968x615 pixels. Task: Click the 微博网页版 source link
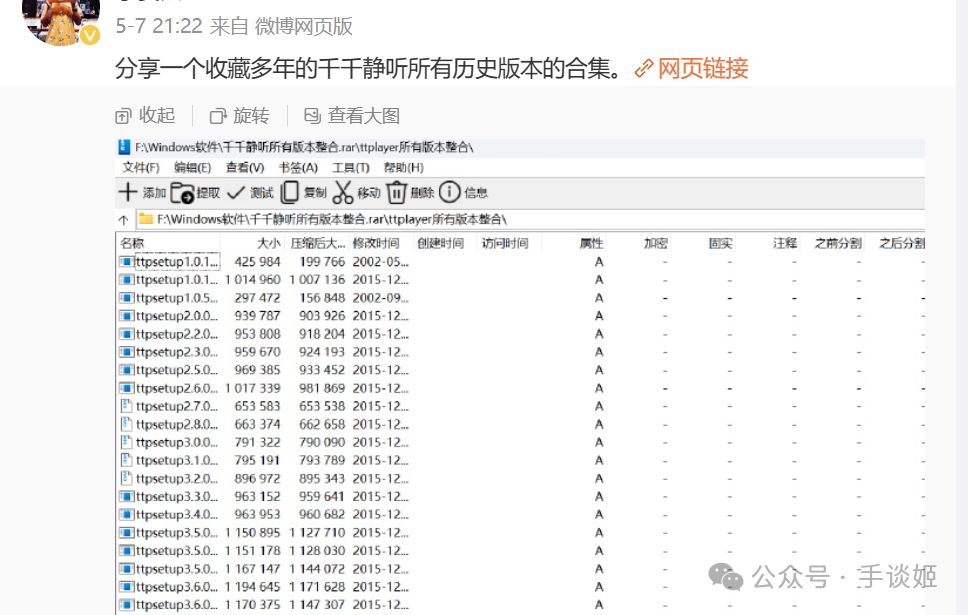pos(304,26)
